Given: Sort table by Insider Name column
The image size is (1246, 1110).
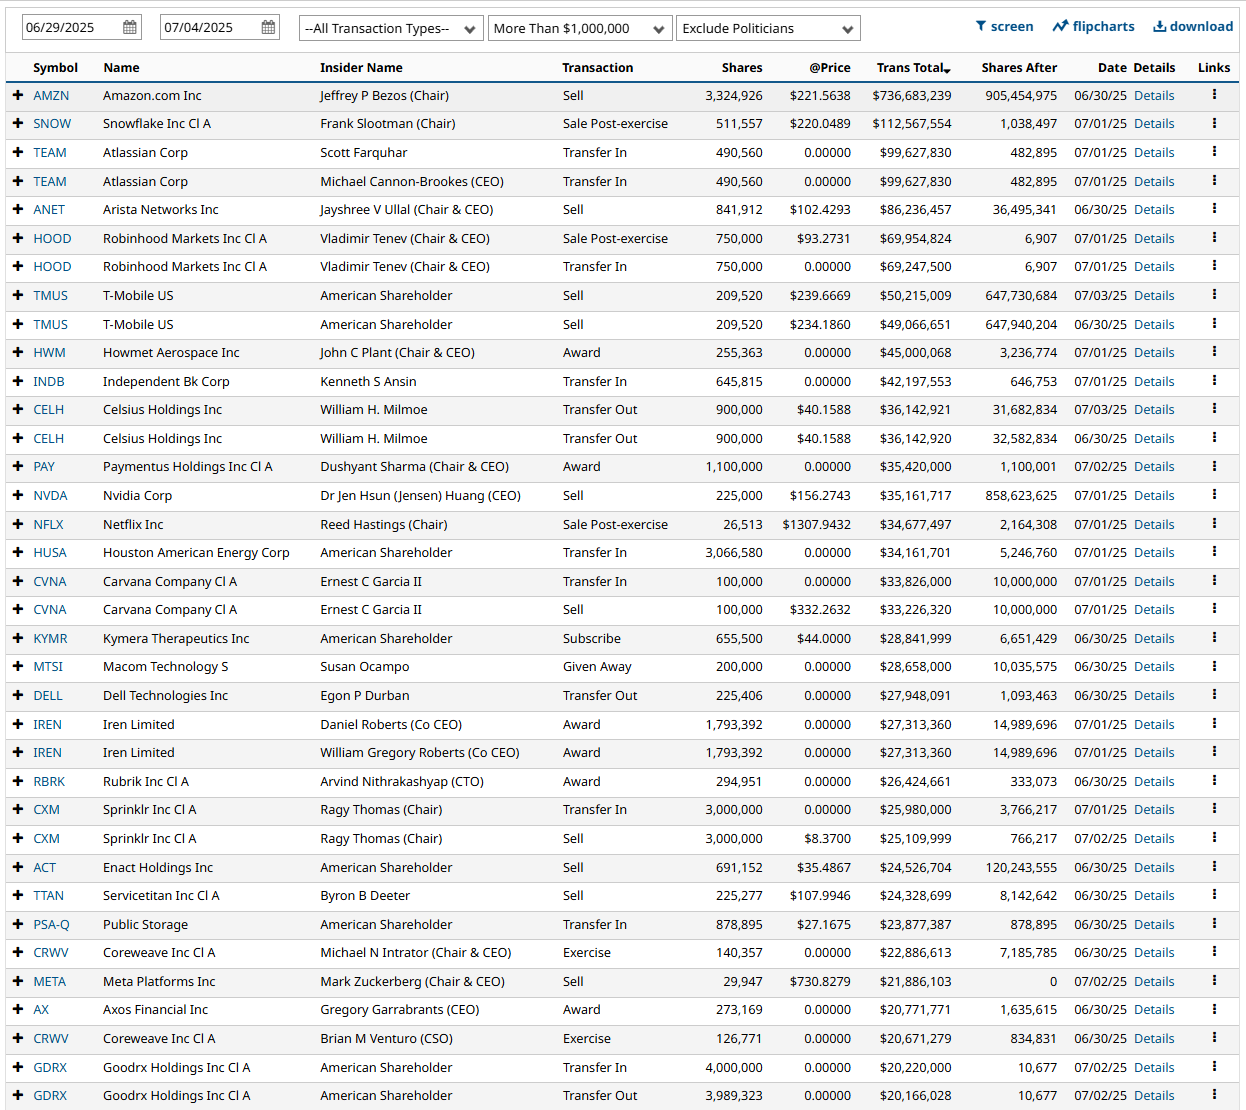Looking at the screenshot, I should click(361, 68).
